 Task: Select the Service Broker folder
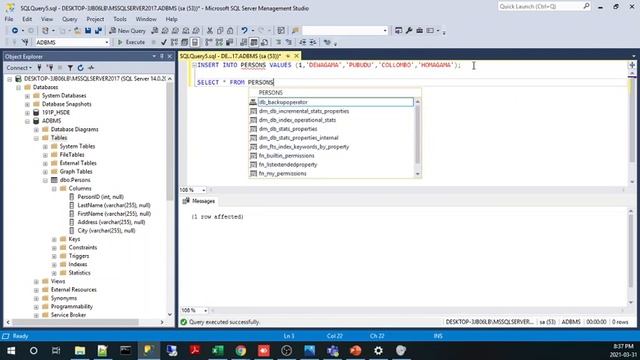68,315
